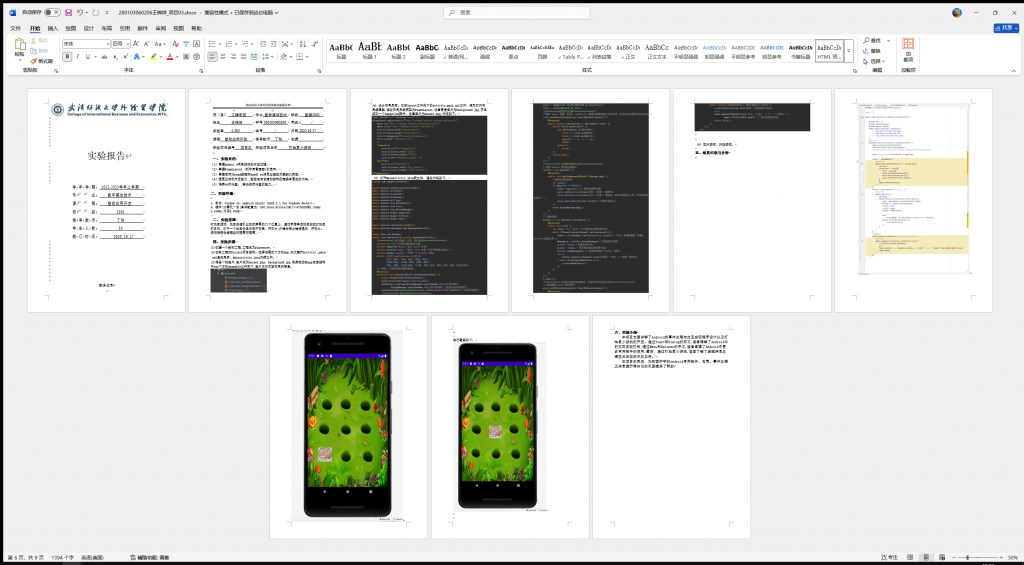Redo the action
The width and height of the screenshot is (1024, 565).
tap(95, 12)
